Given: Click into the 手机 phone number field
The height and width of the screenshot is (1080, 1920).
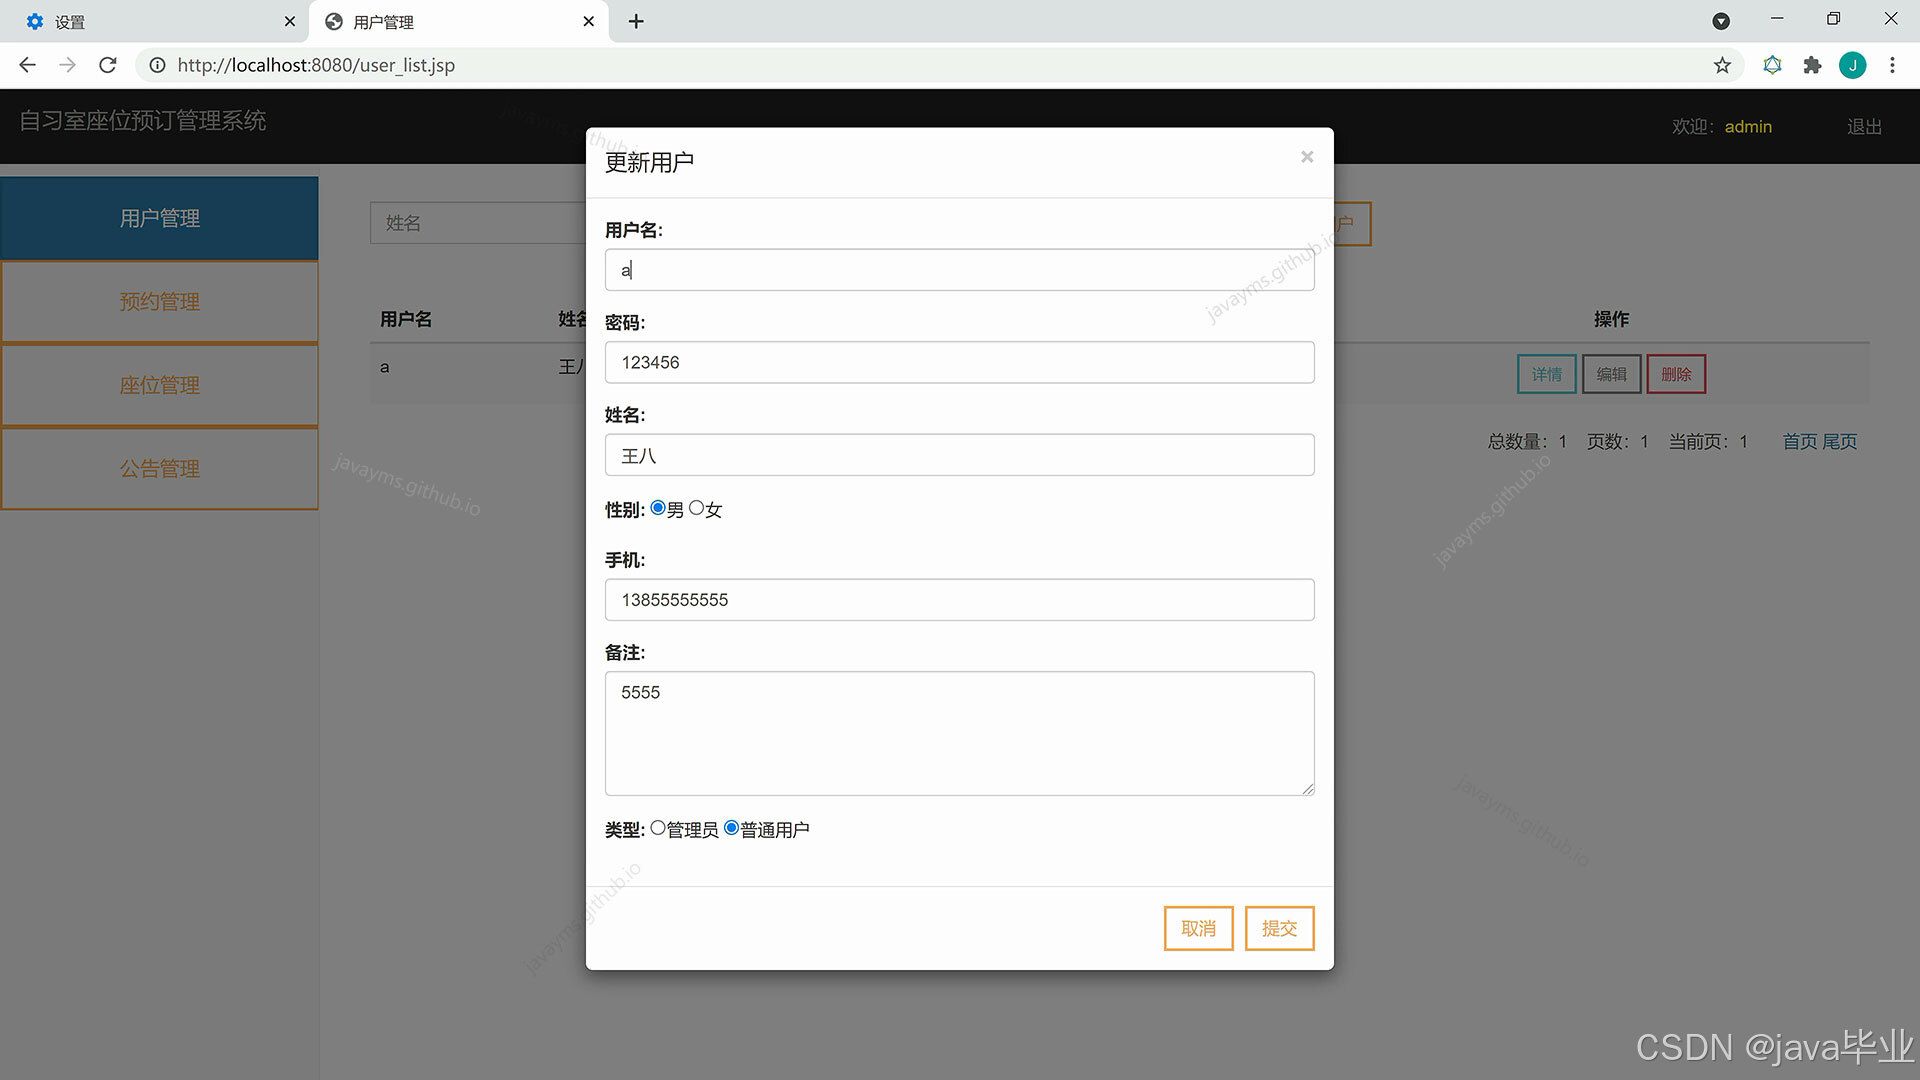Looking at the screenshot, I should point(960,600).
